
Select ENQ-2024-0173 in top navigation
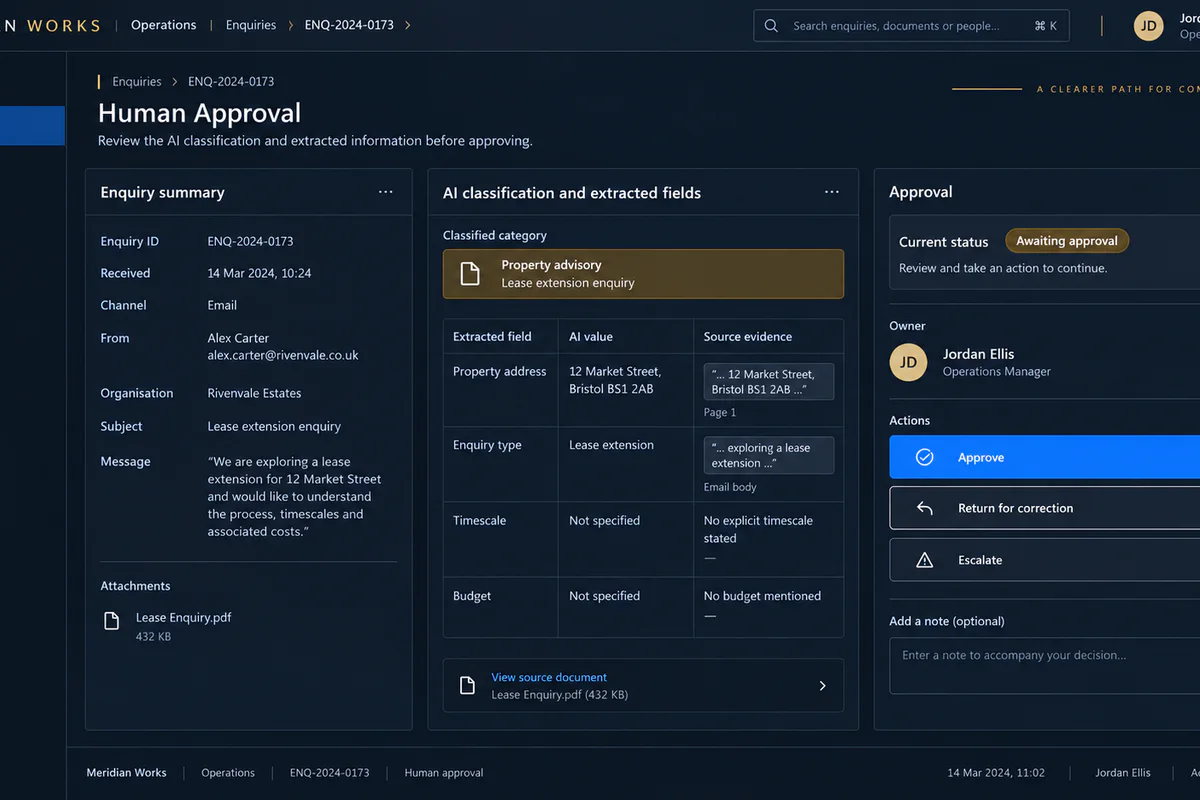[x=350, y=25]
